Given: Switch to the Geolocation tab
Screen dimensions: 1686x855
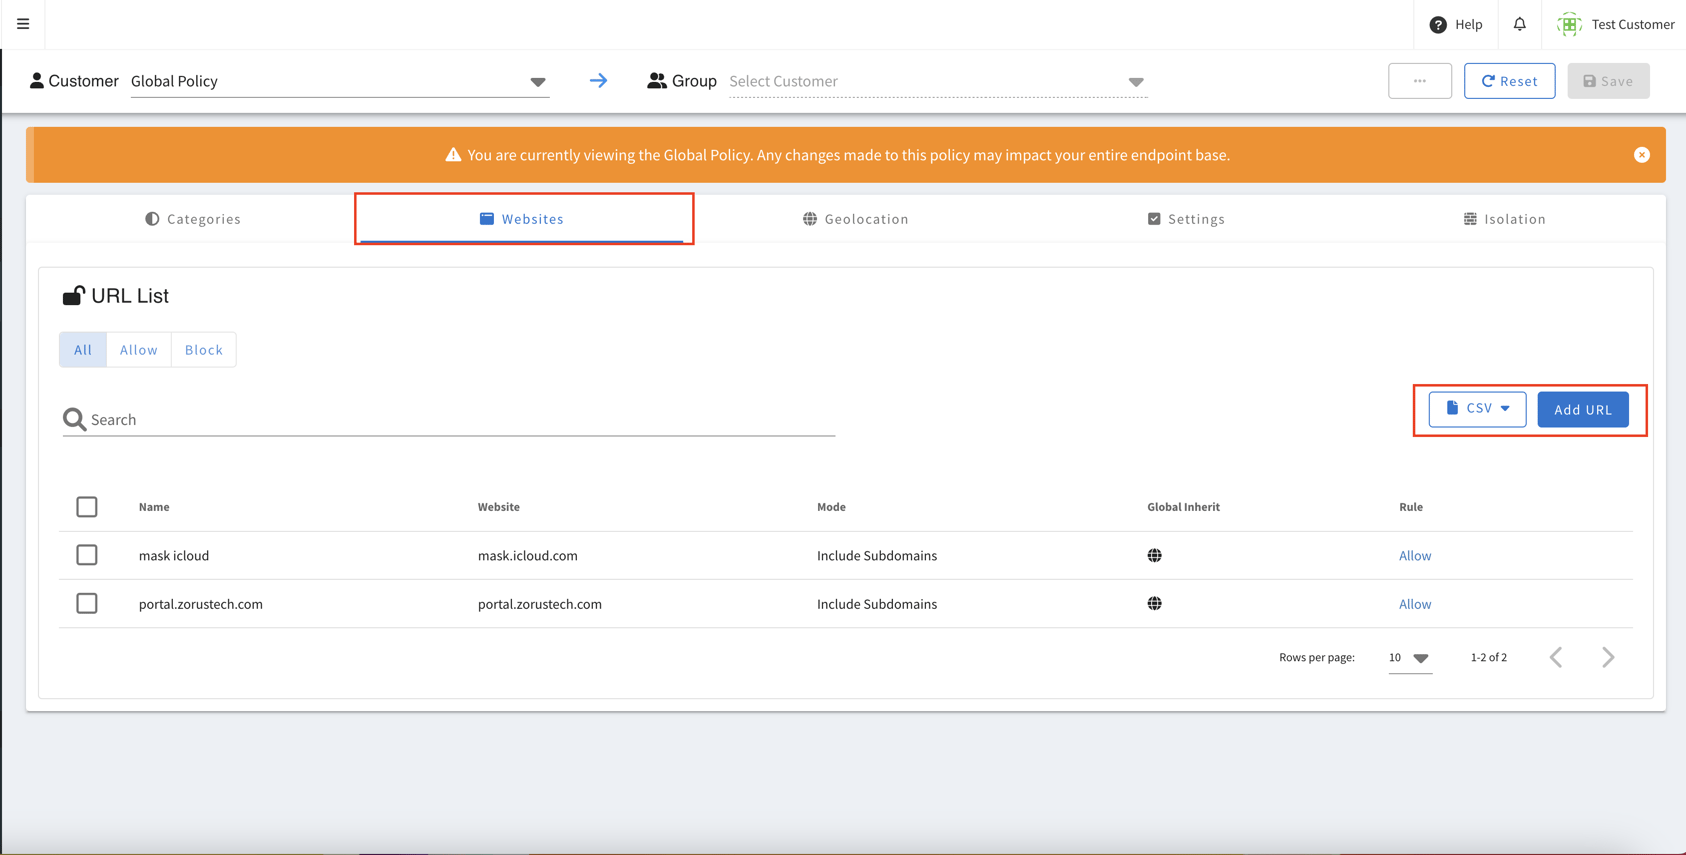Looking at the screenshot, I should pos(856,219).
